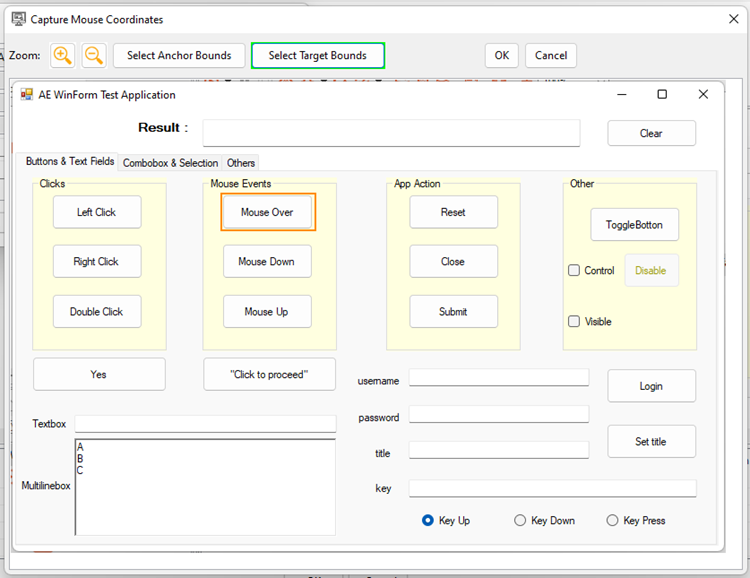Viewport: 750px width, 578px height.
Task: Click the Submit button in App Action
Action: tap(453, 312)
